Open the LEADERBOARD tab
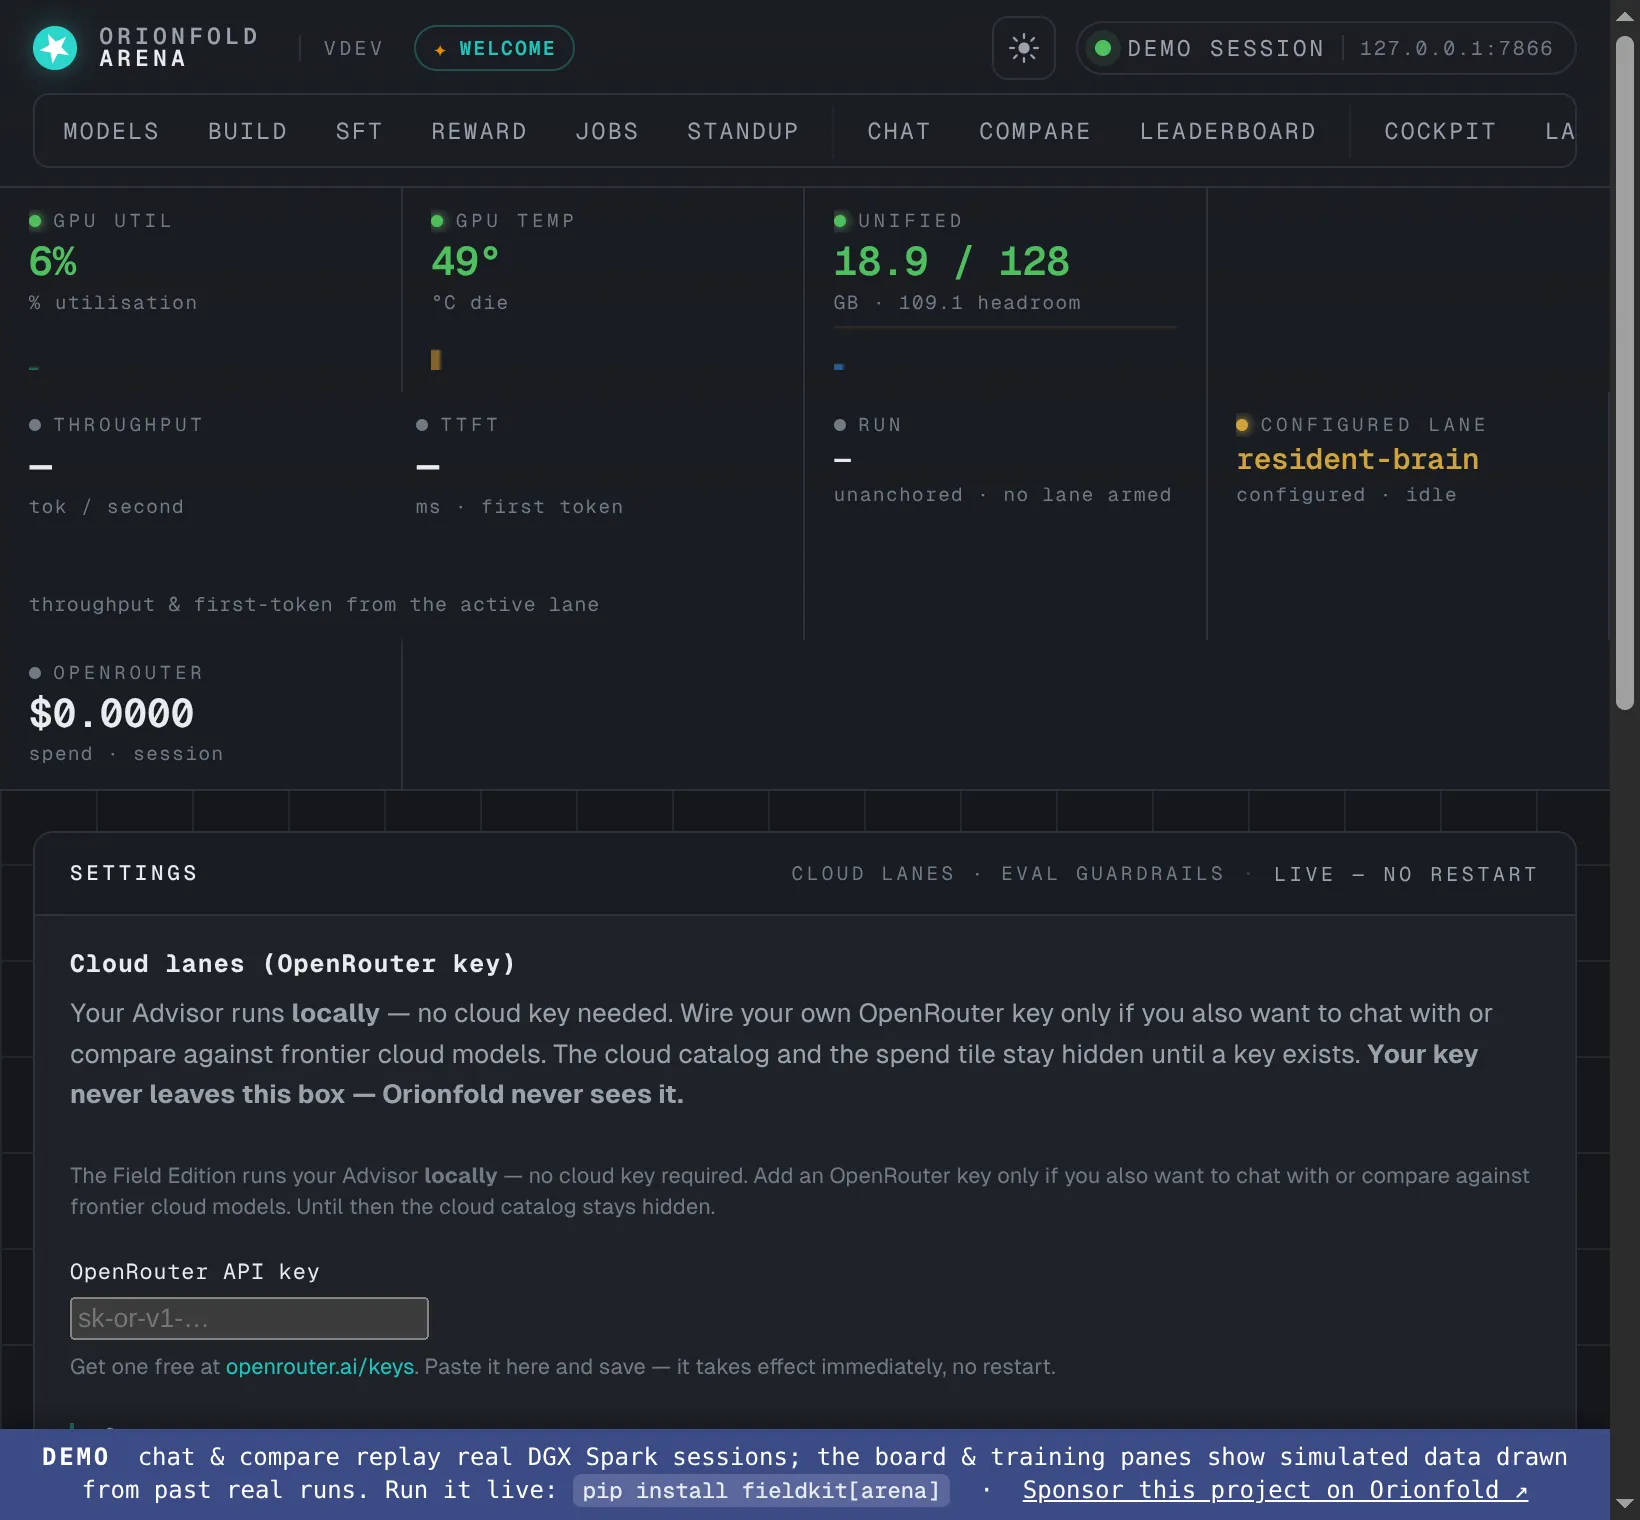This screenshot has height=1520, width=1640. [1228, 131]
